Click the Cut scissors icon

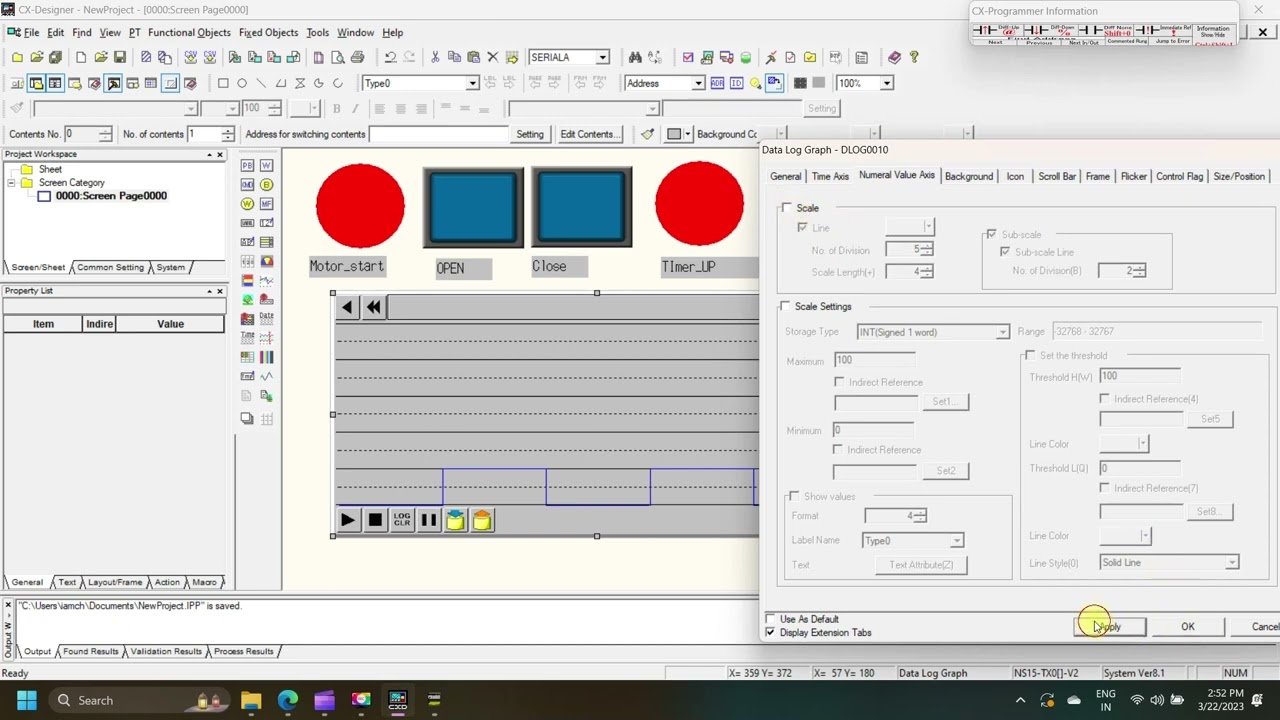click(x=434, y=57)
